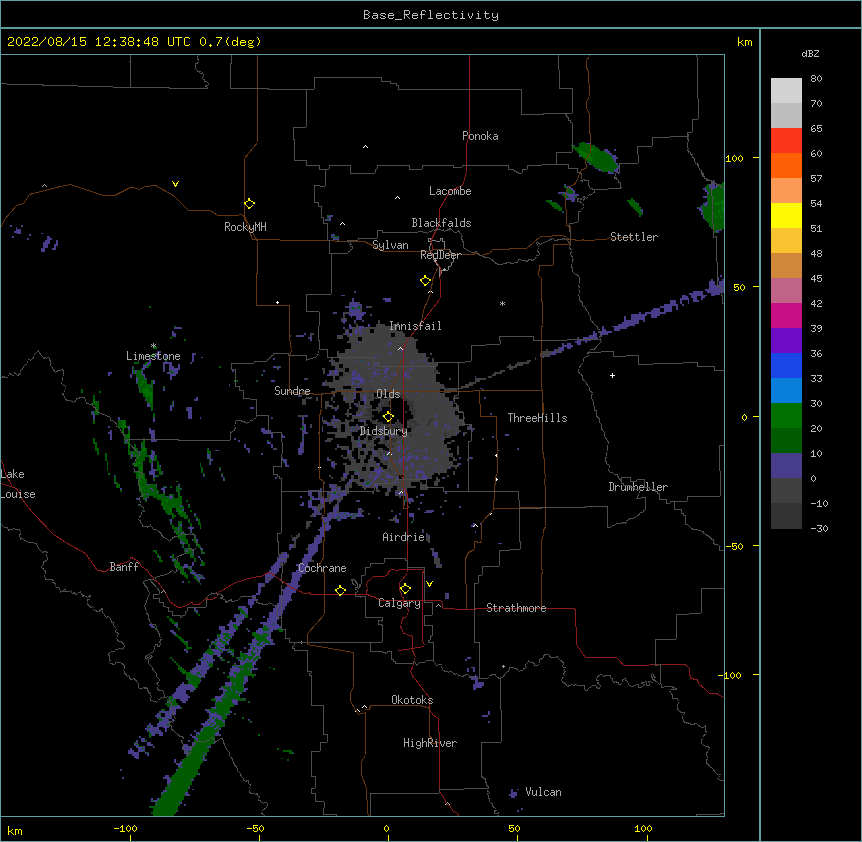Viewport: 862px width, 842px height.
Task: Click the yellow 54 dBZ color swatch
Action: (x=786, y=215)
